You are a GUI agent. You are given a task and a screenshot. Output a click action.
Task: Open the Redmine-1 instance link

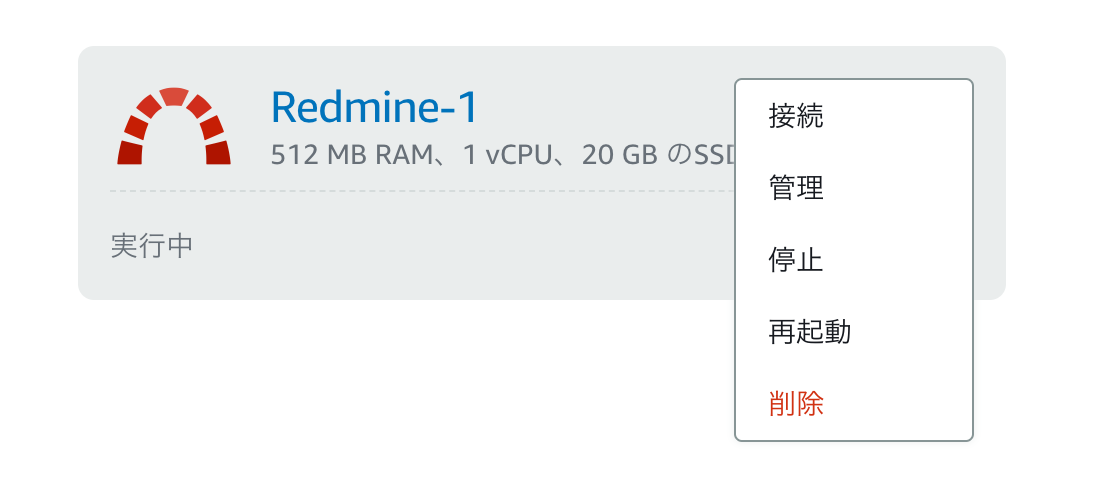[x=375, y=107]
